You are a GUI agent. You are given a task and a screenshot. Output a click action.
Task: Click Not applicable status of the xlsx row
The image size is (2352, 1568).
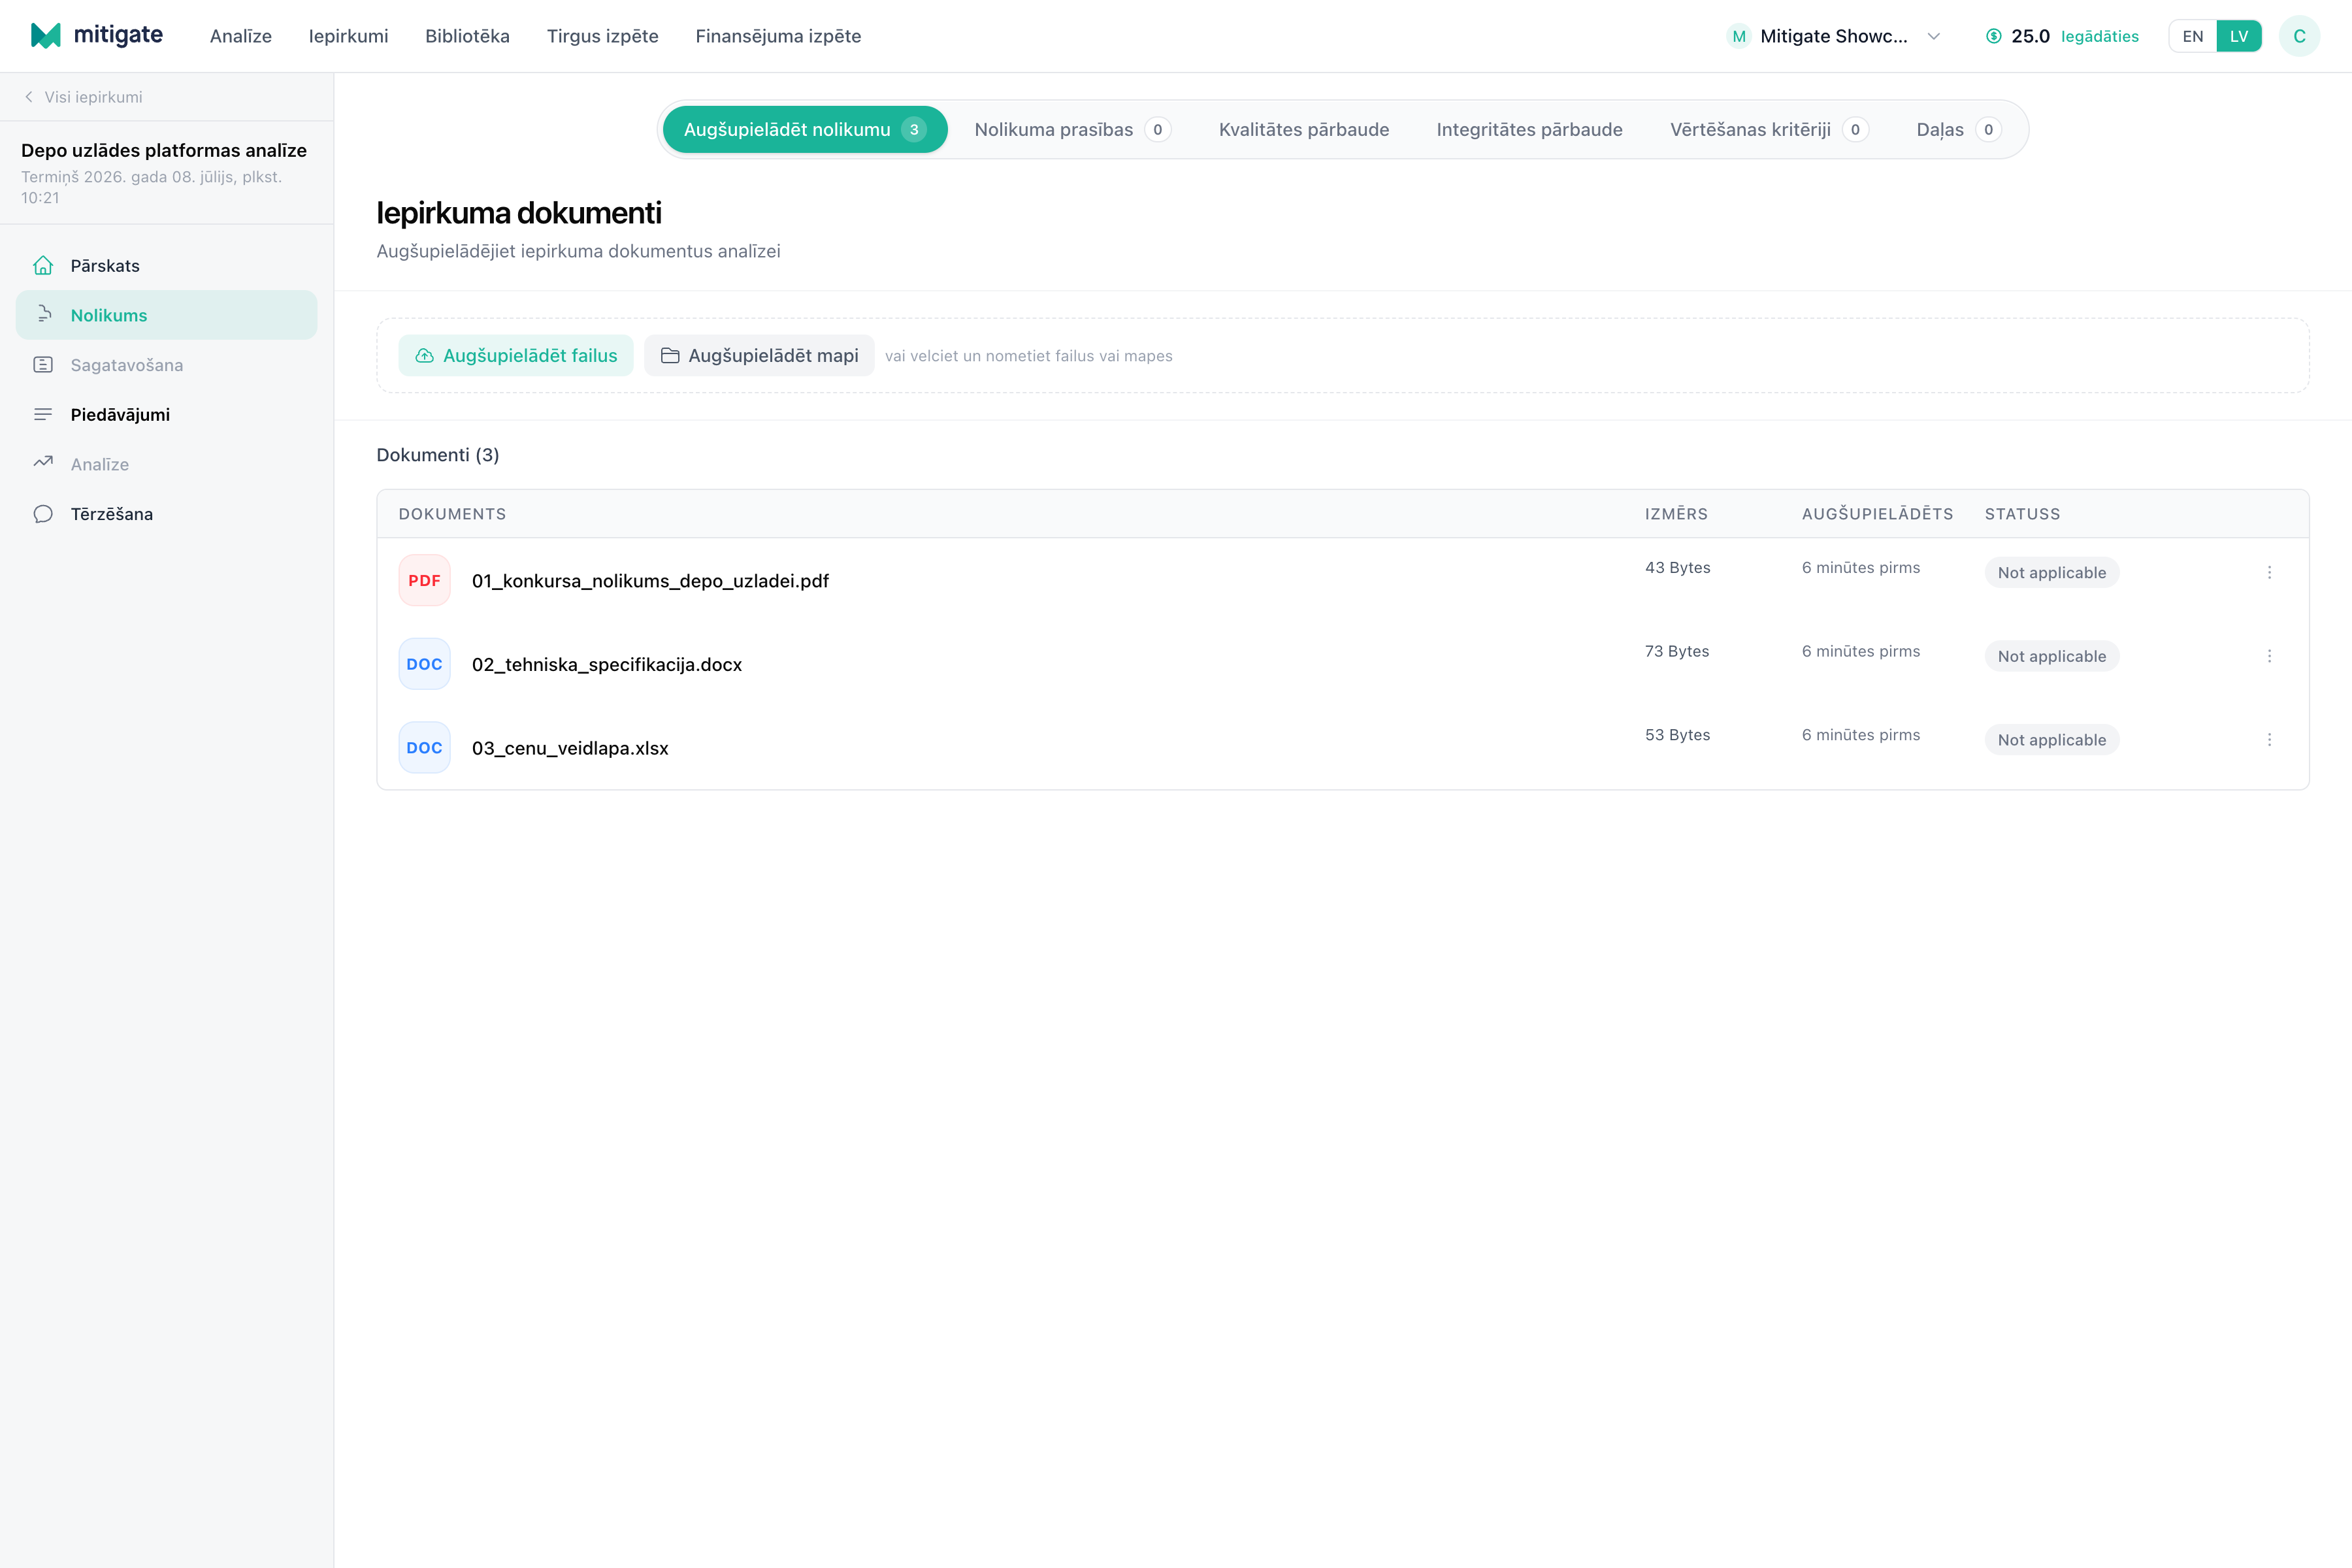click(2051, 740)
